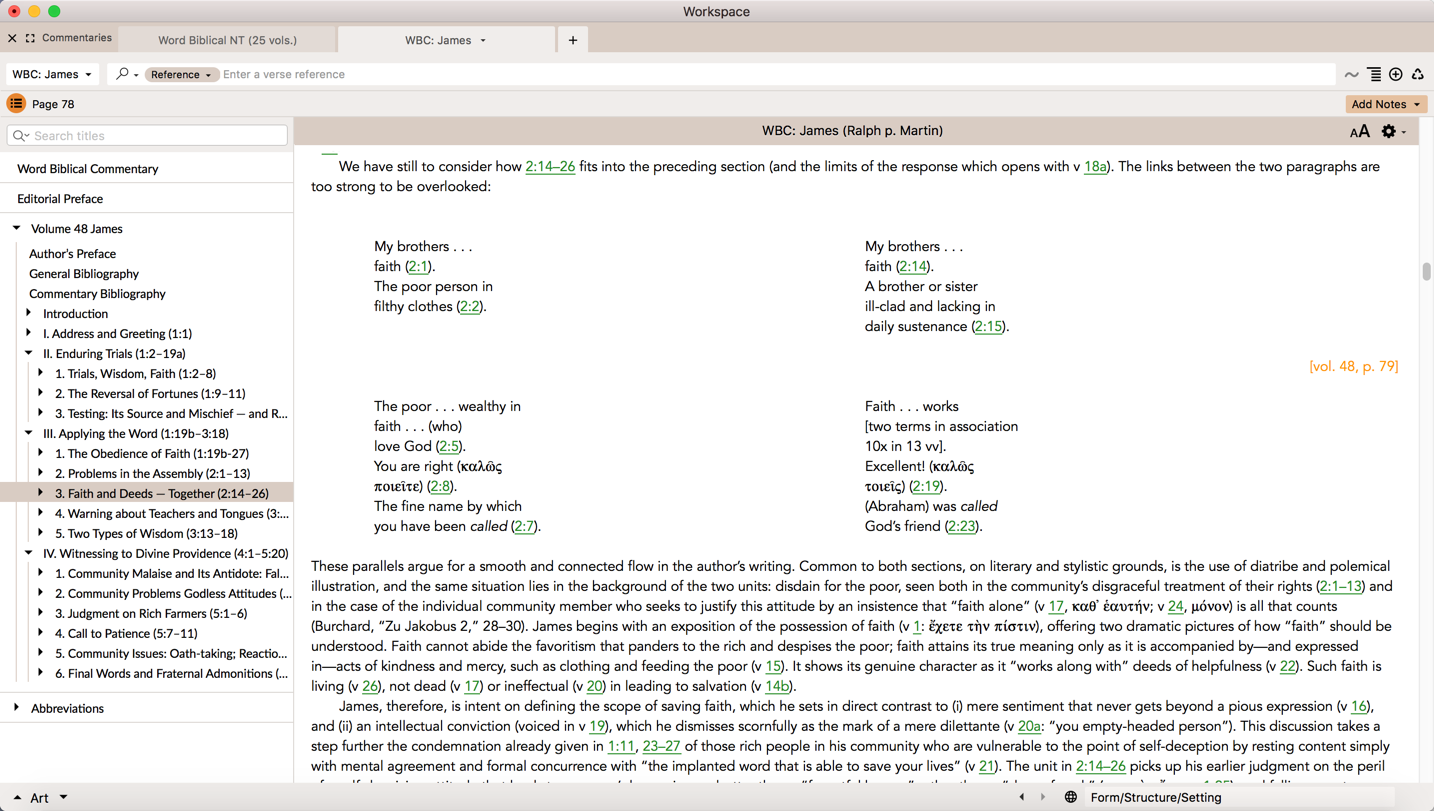Switch to Word Biblical NT (25 vols.) tab
Screen dimensions: 1434x811
pos(227,40)
